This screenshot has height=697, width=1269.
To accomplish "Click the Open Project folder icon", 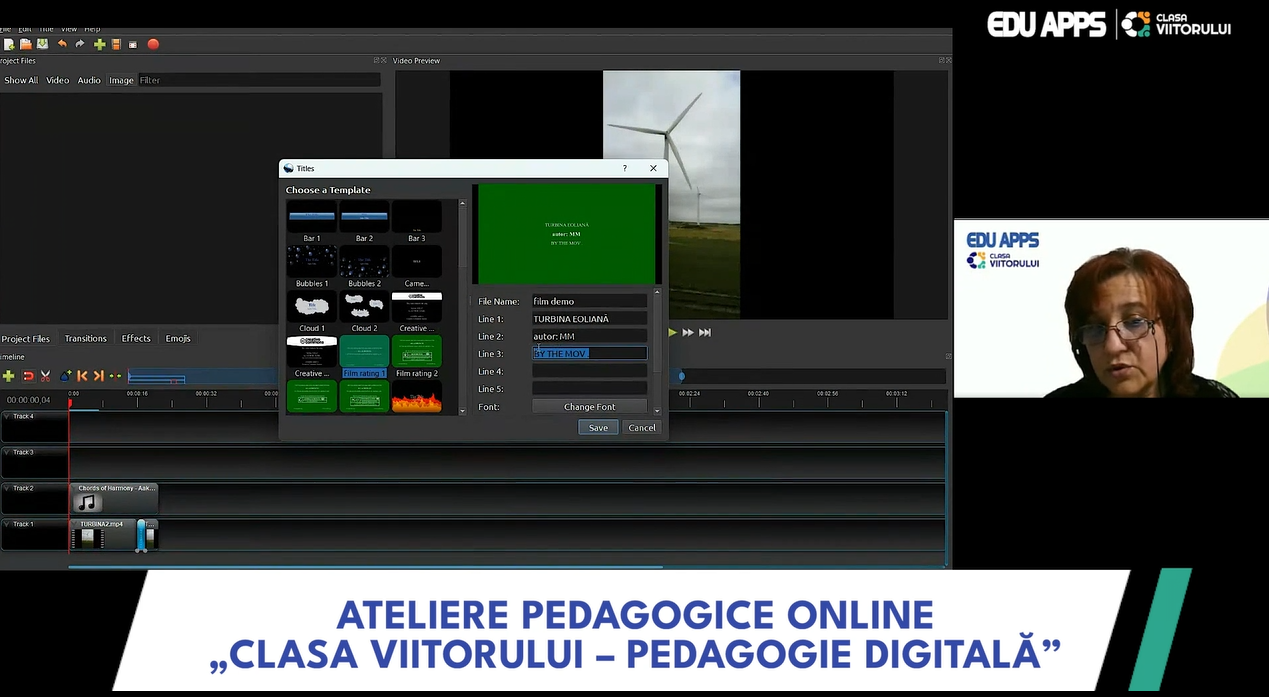I will click(26, 45).
